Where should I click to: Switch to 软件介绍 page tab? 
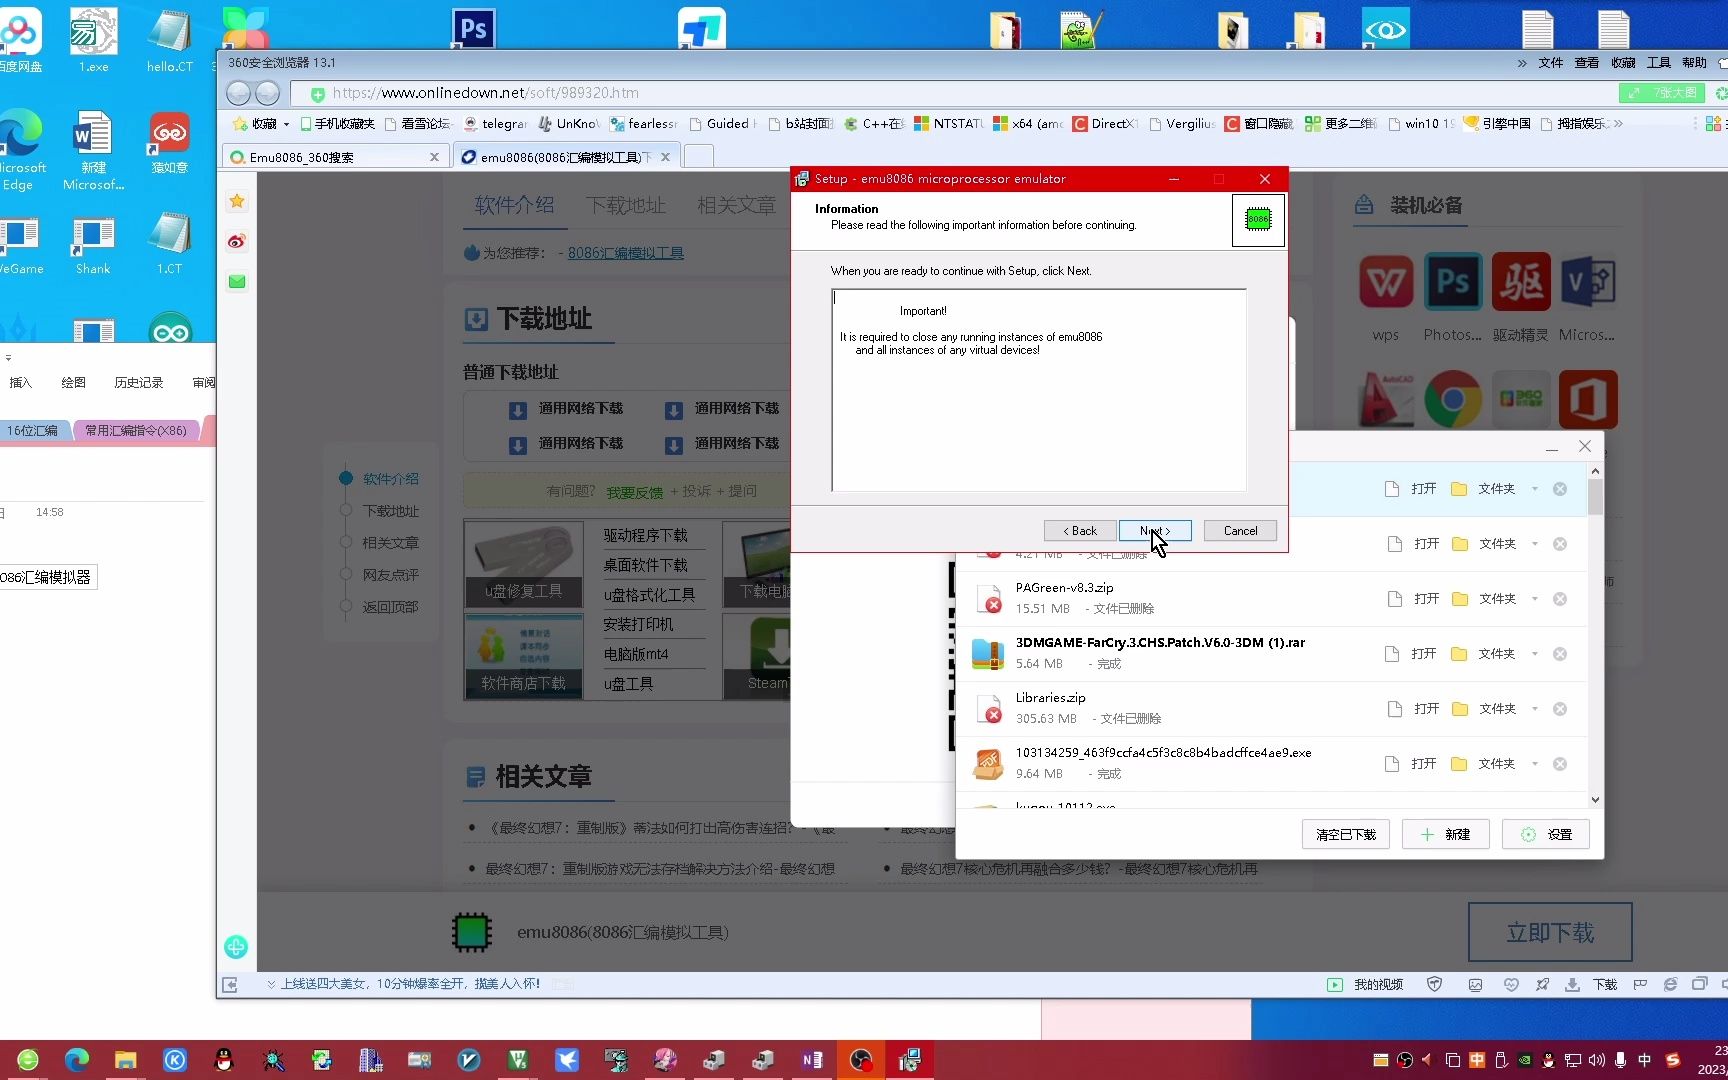pyautogui.click(x=514, y=205)
